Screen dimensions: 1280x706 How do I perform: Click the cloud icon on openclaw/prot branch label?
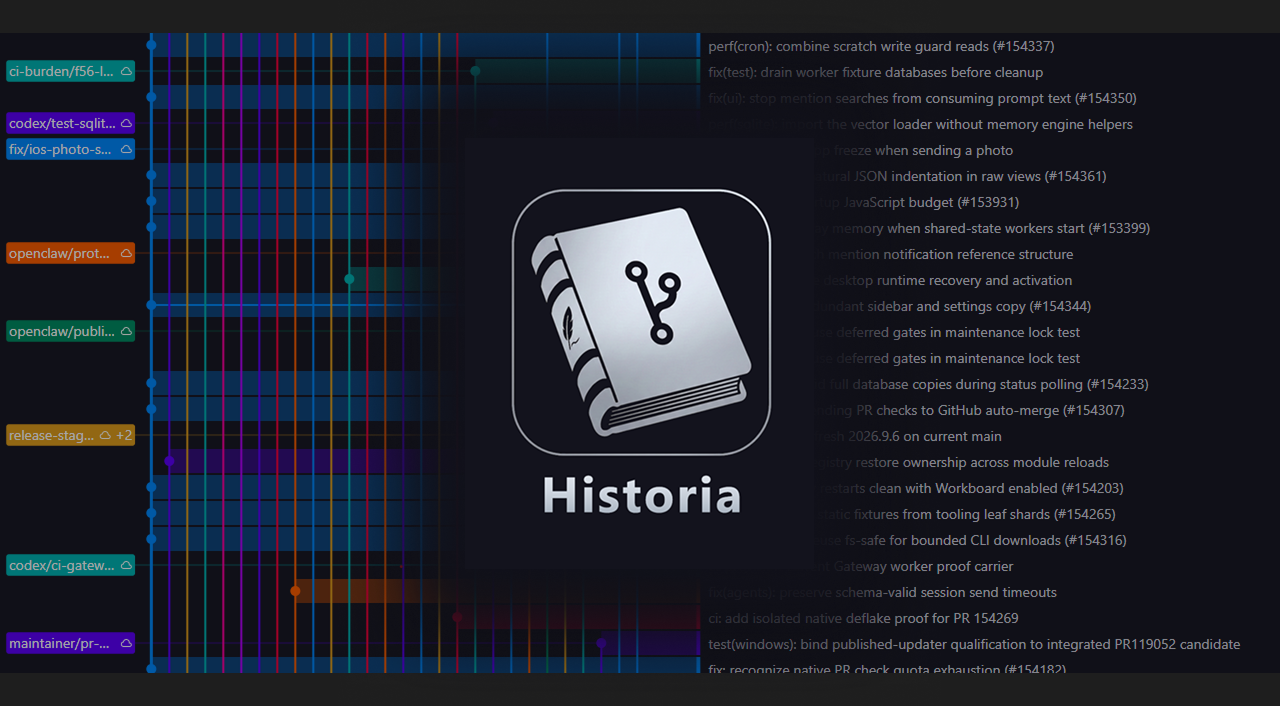pos(127,254)
